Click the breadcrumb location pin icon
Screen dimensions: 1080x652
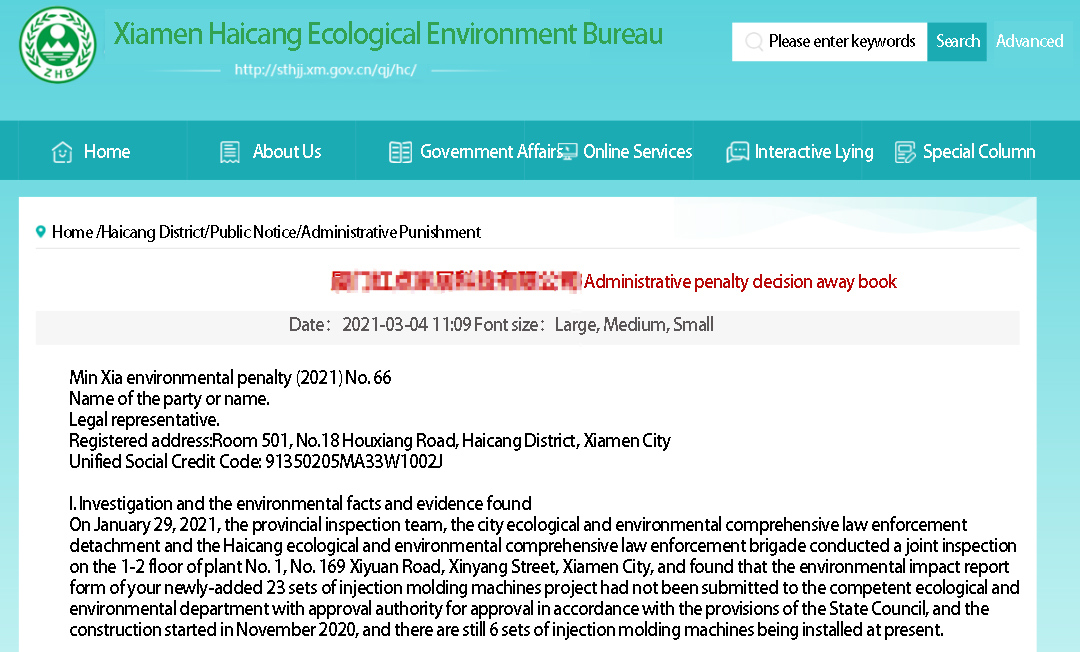tap(41, 232)
